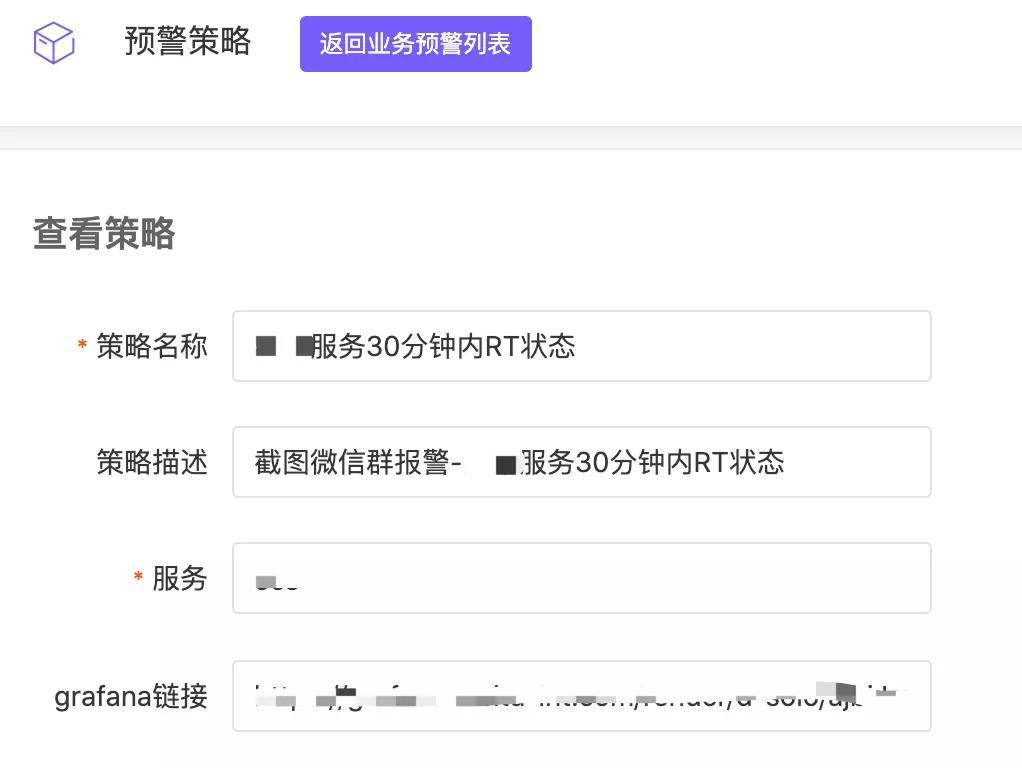Click the purple cube logo icon
The height and width of the screenshot is (768, 1022).
click(x=54, y=43)
